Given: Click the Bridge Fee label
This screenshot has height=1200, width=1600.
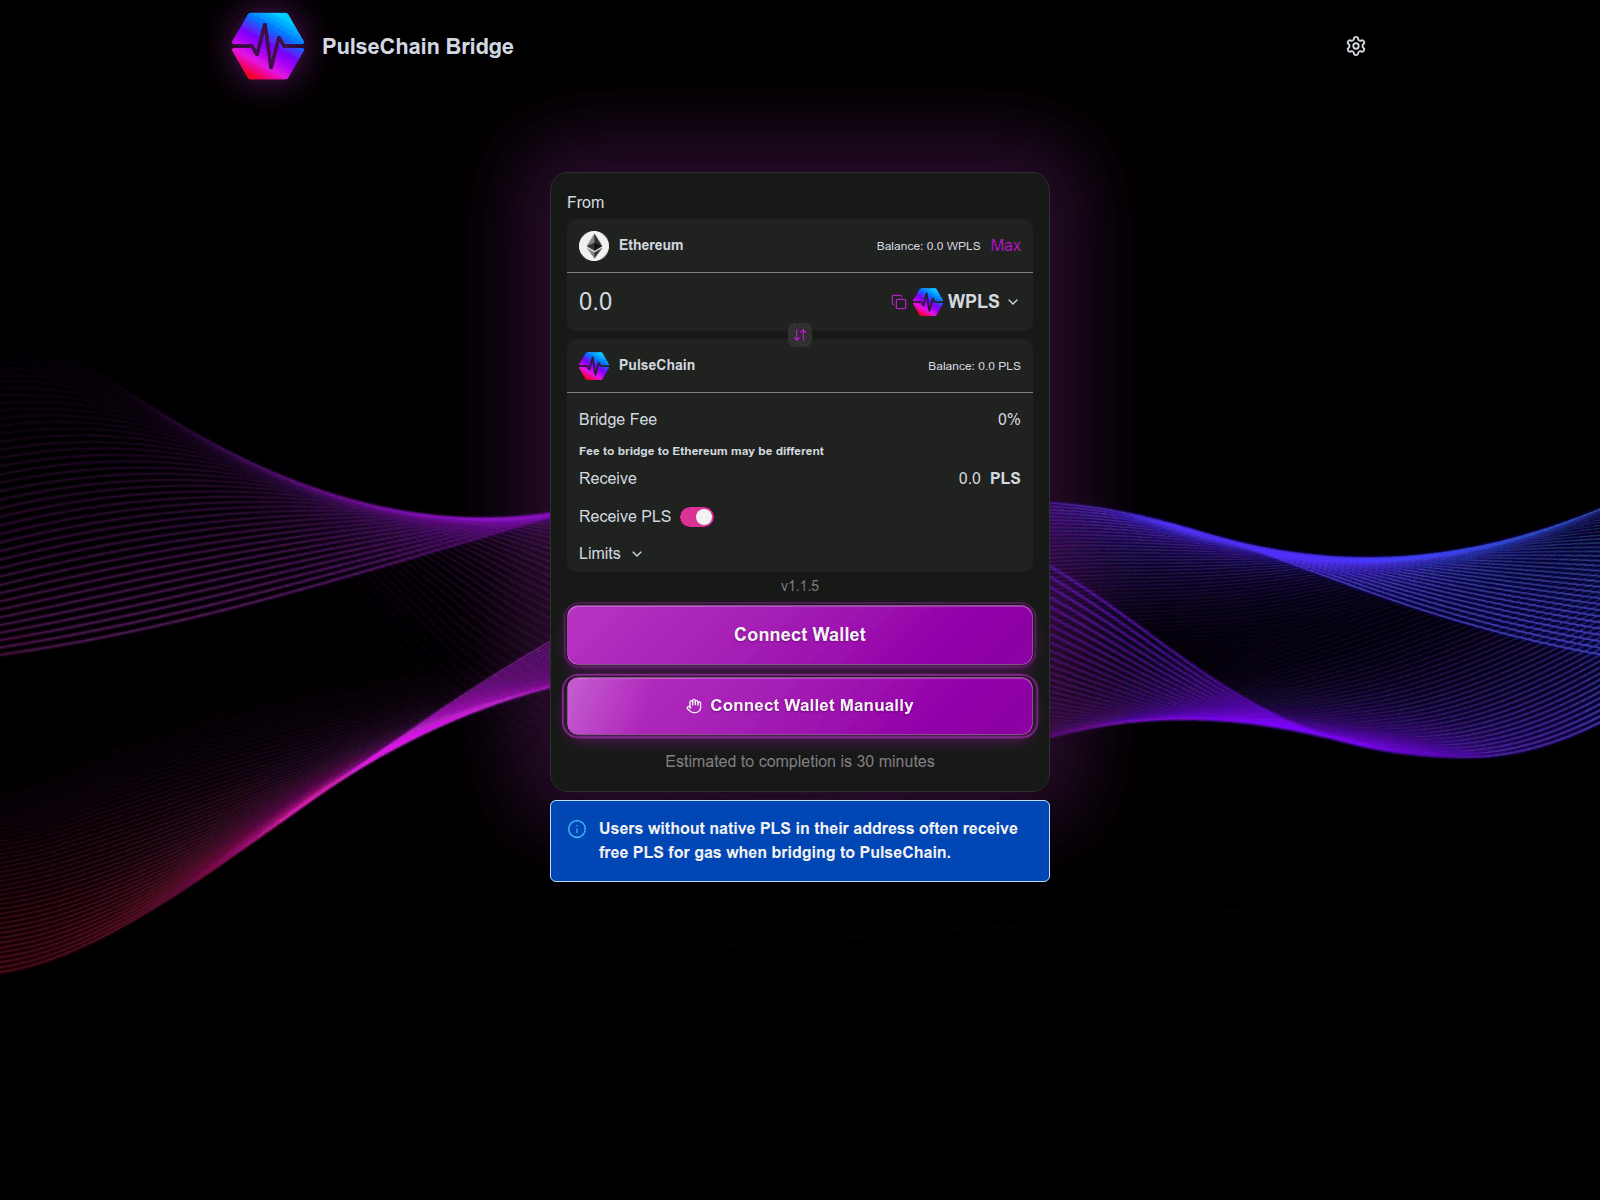Looking at the screenshot, I should (x=618, y=420).
